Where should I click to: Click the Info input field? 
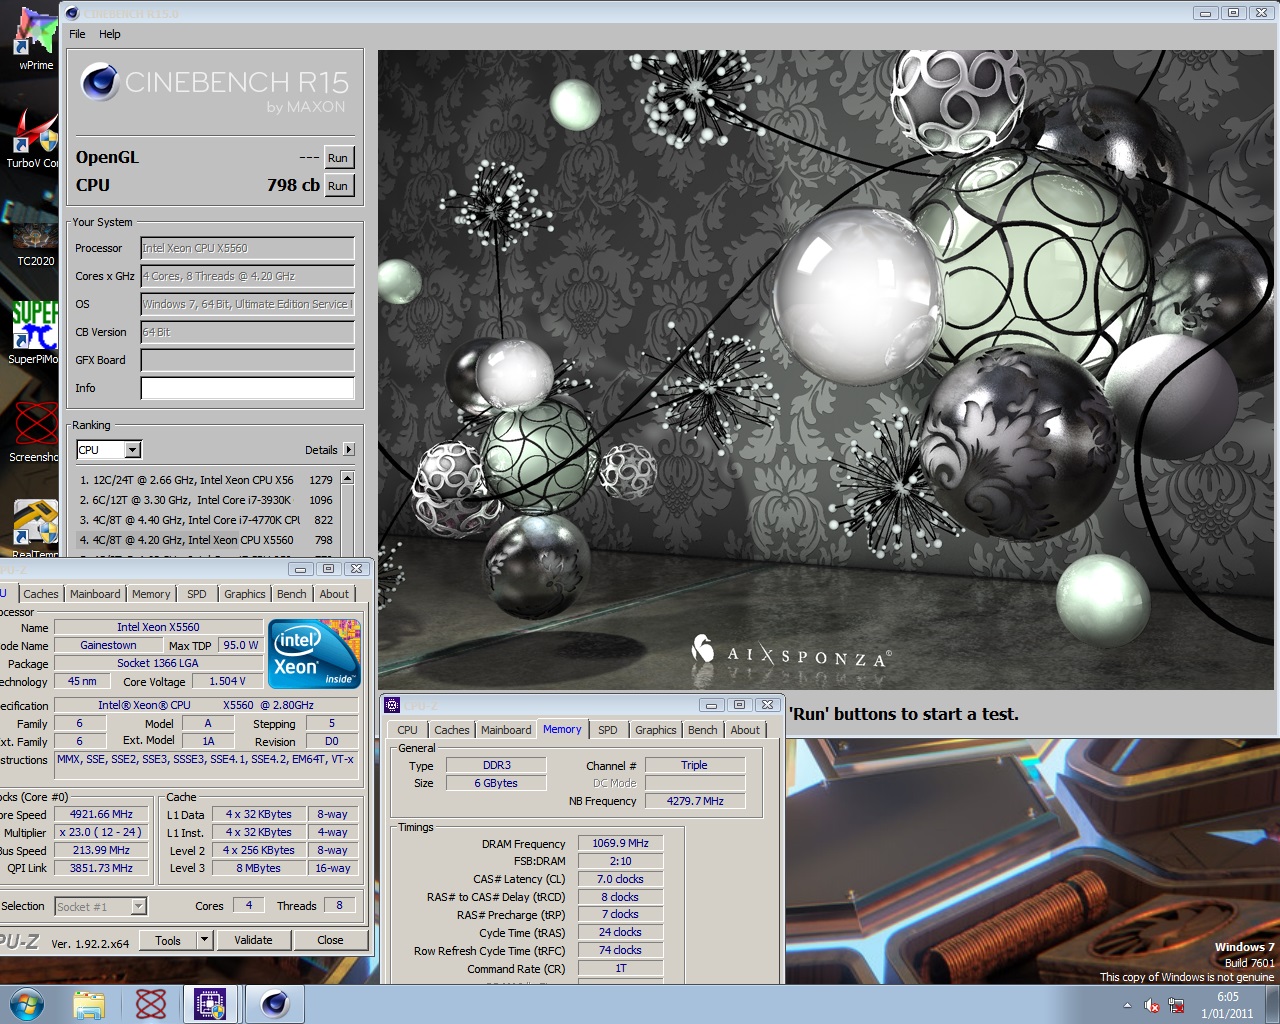(x=248, y=388)
